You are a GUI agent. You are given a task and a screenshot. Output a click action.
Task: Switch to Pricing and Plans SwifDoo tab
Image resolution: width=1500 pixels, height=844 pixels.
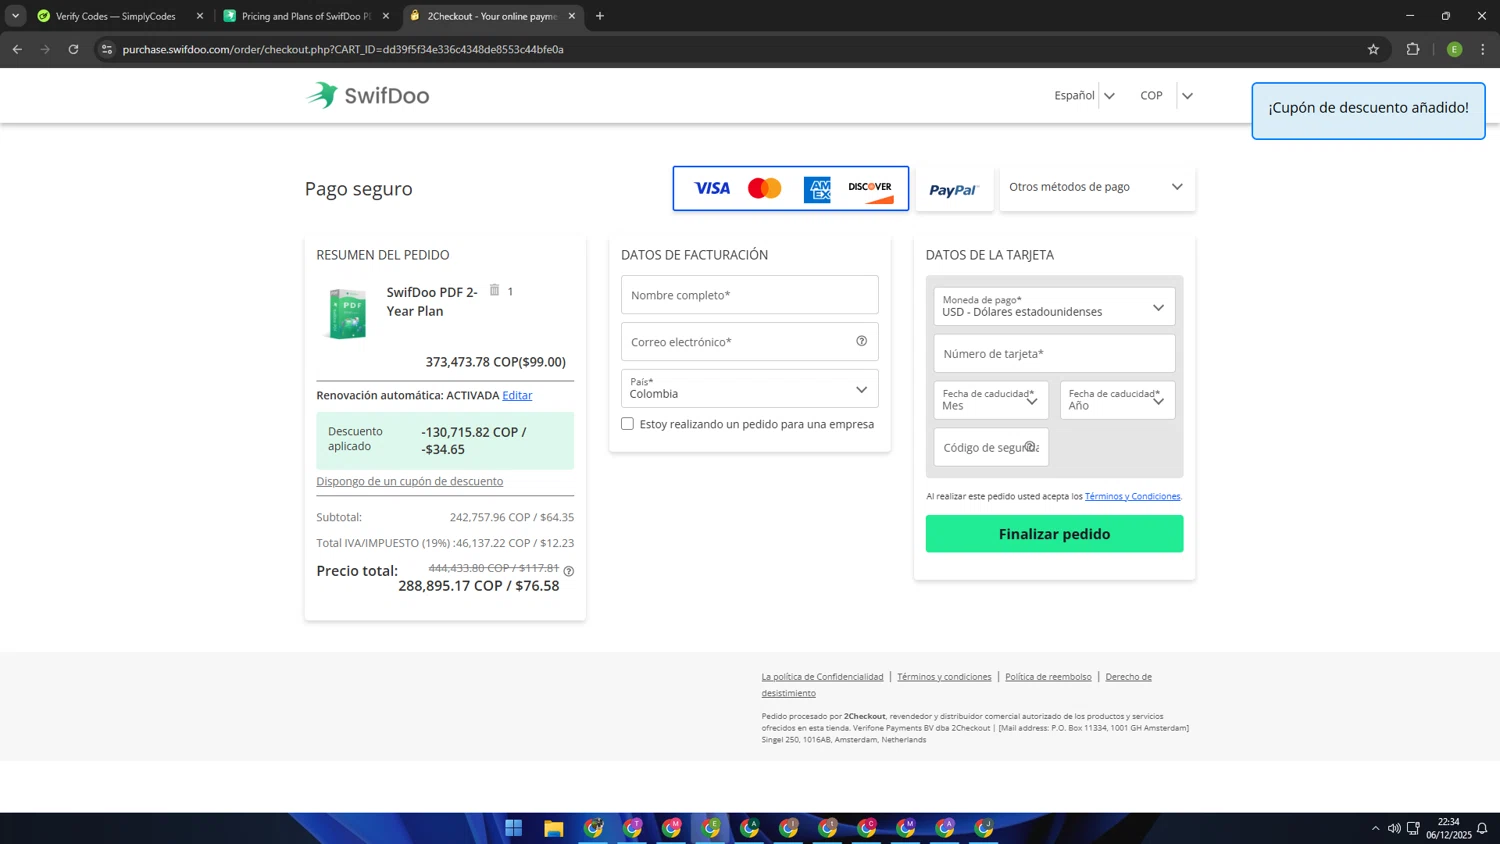point(305,16)
